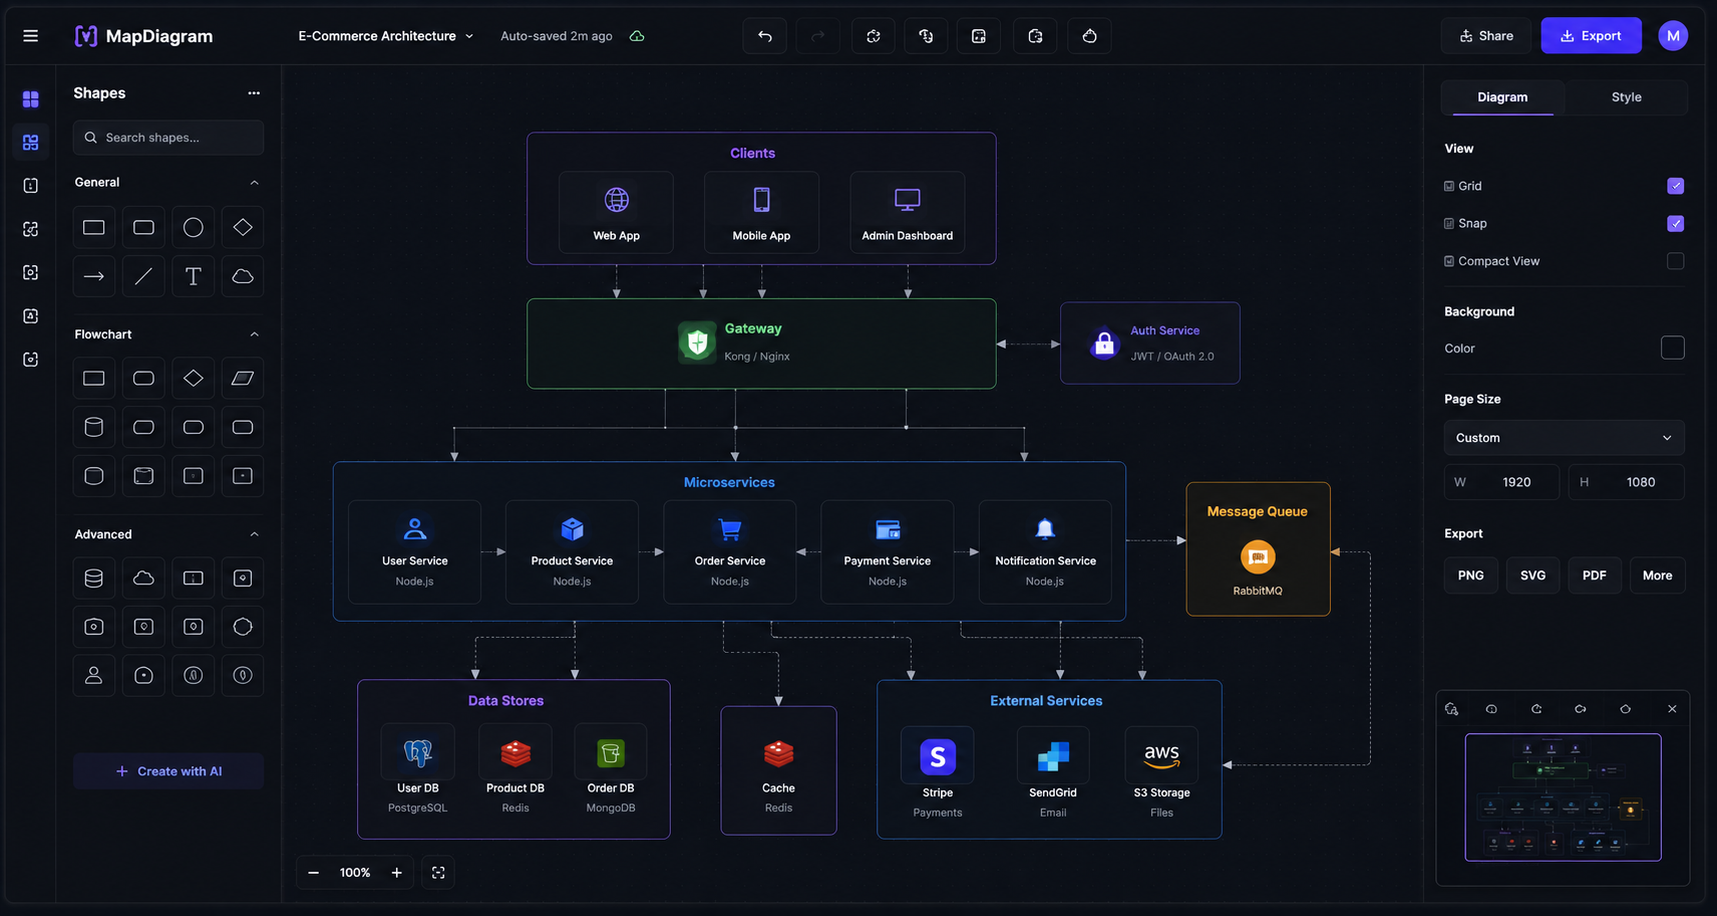Export diagram as PNG
Viewport: 1717px width, 916px height.
(1471, 575)
